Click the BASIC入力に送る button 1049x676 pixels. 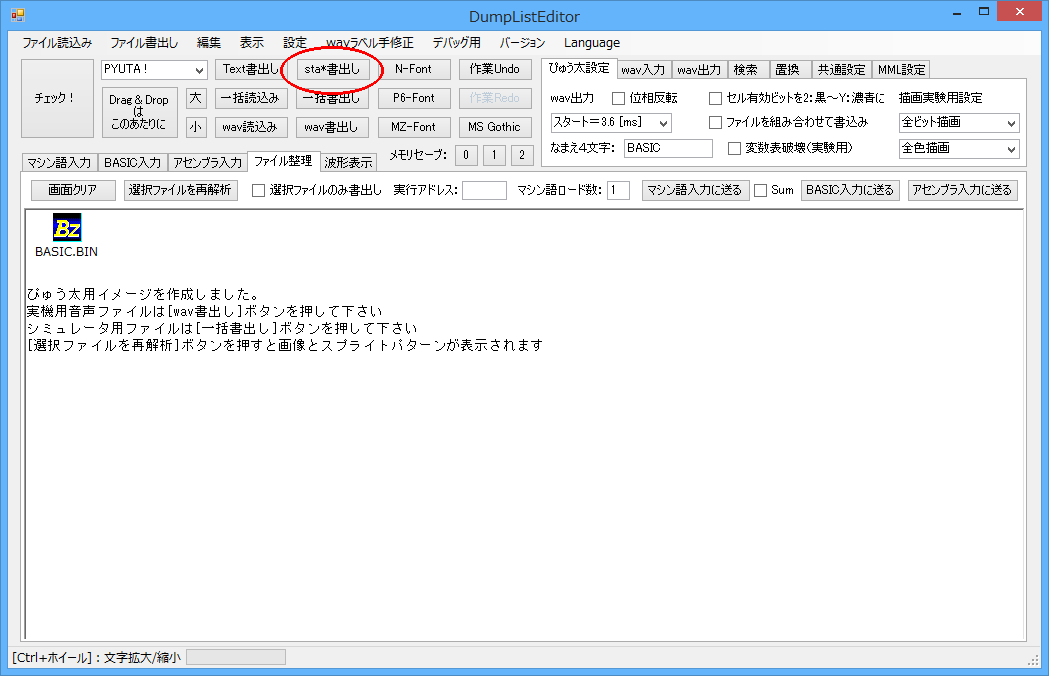pyautogui.click(x=850, y=190)
